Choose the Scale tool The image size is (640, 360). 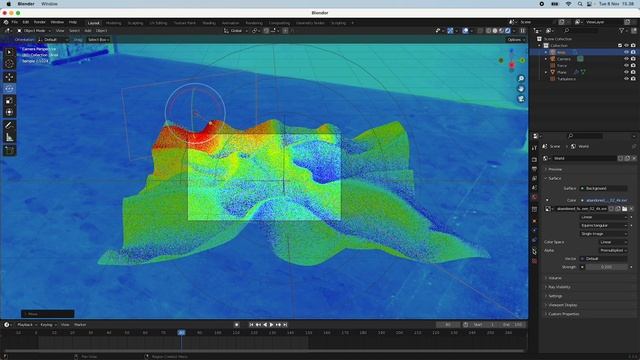click(x=9, y=100)
